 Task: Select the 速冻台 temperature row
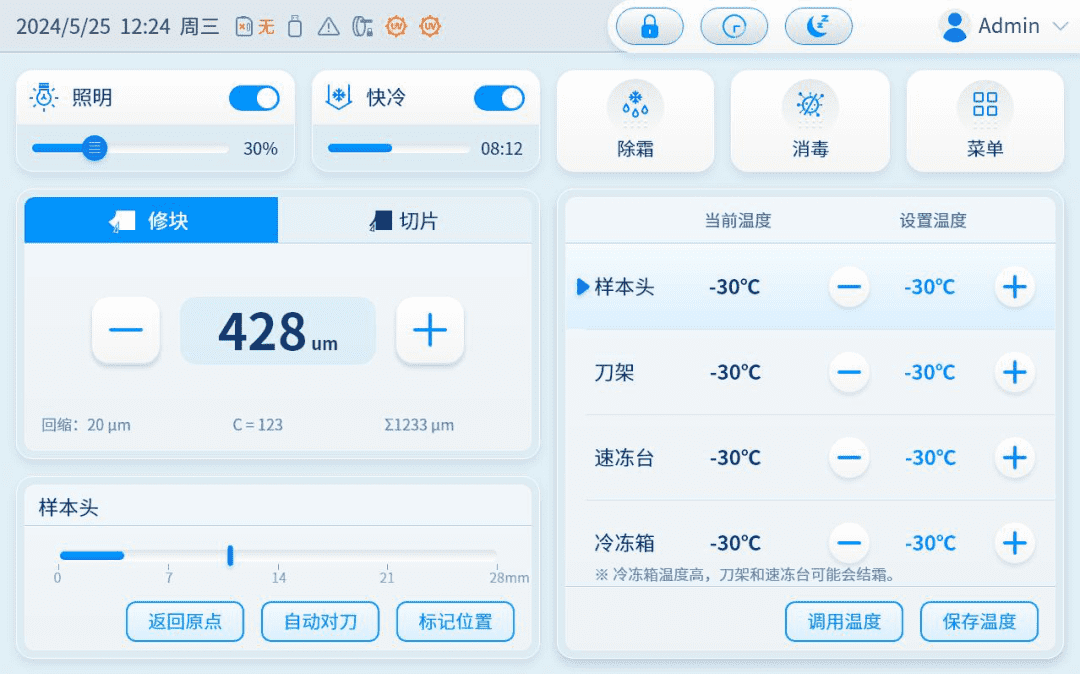point(624,458)
